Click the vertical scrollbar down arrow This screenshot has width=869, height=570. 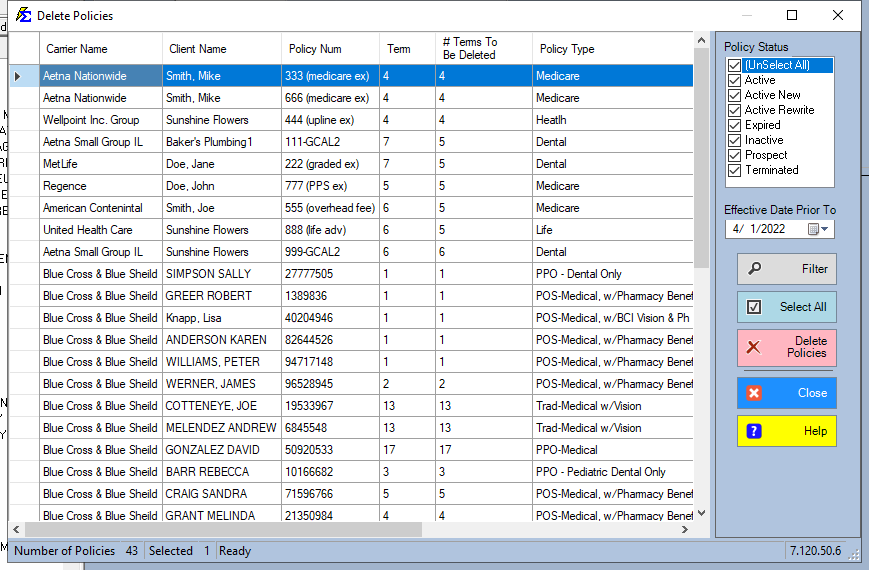pos(701,513)
